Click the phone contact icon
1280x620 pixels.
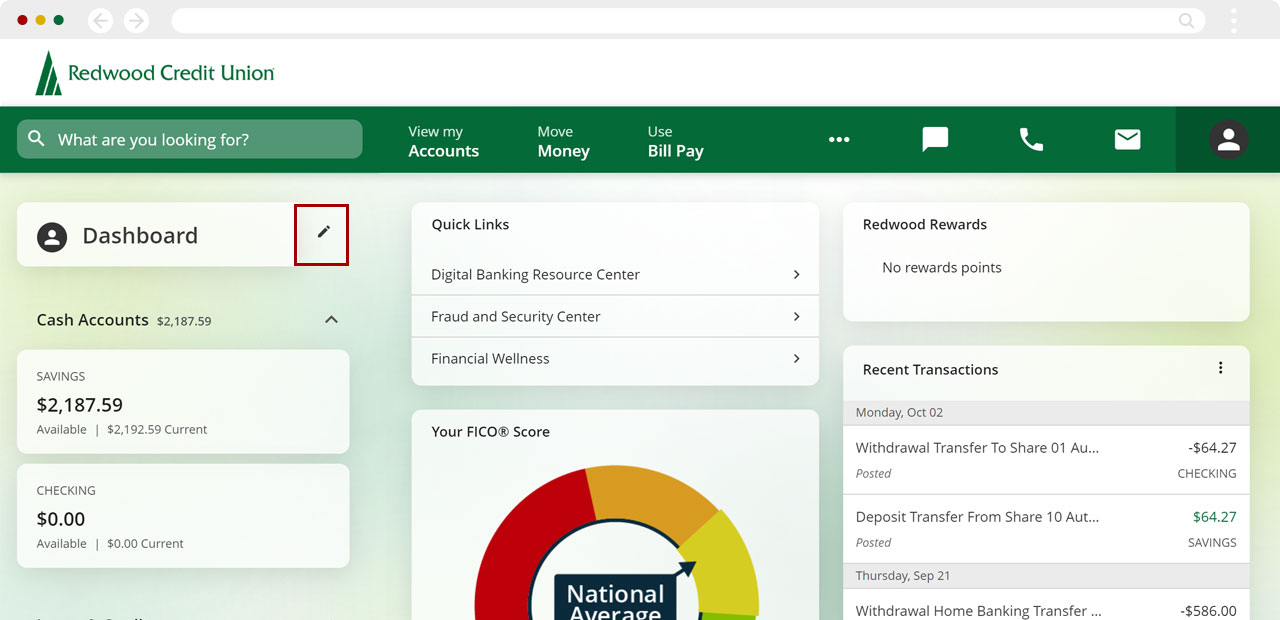1031,139
